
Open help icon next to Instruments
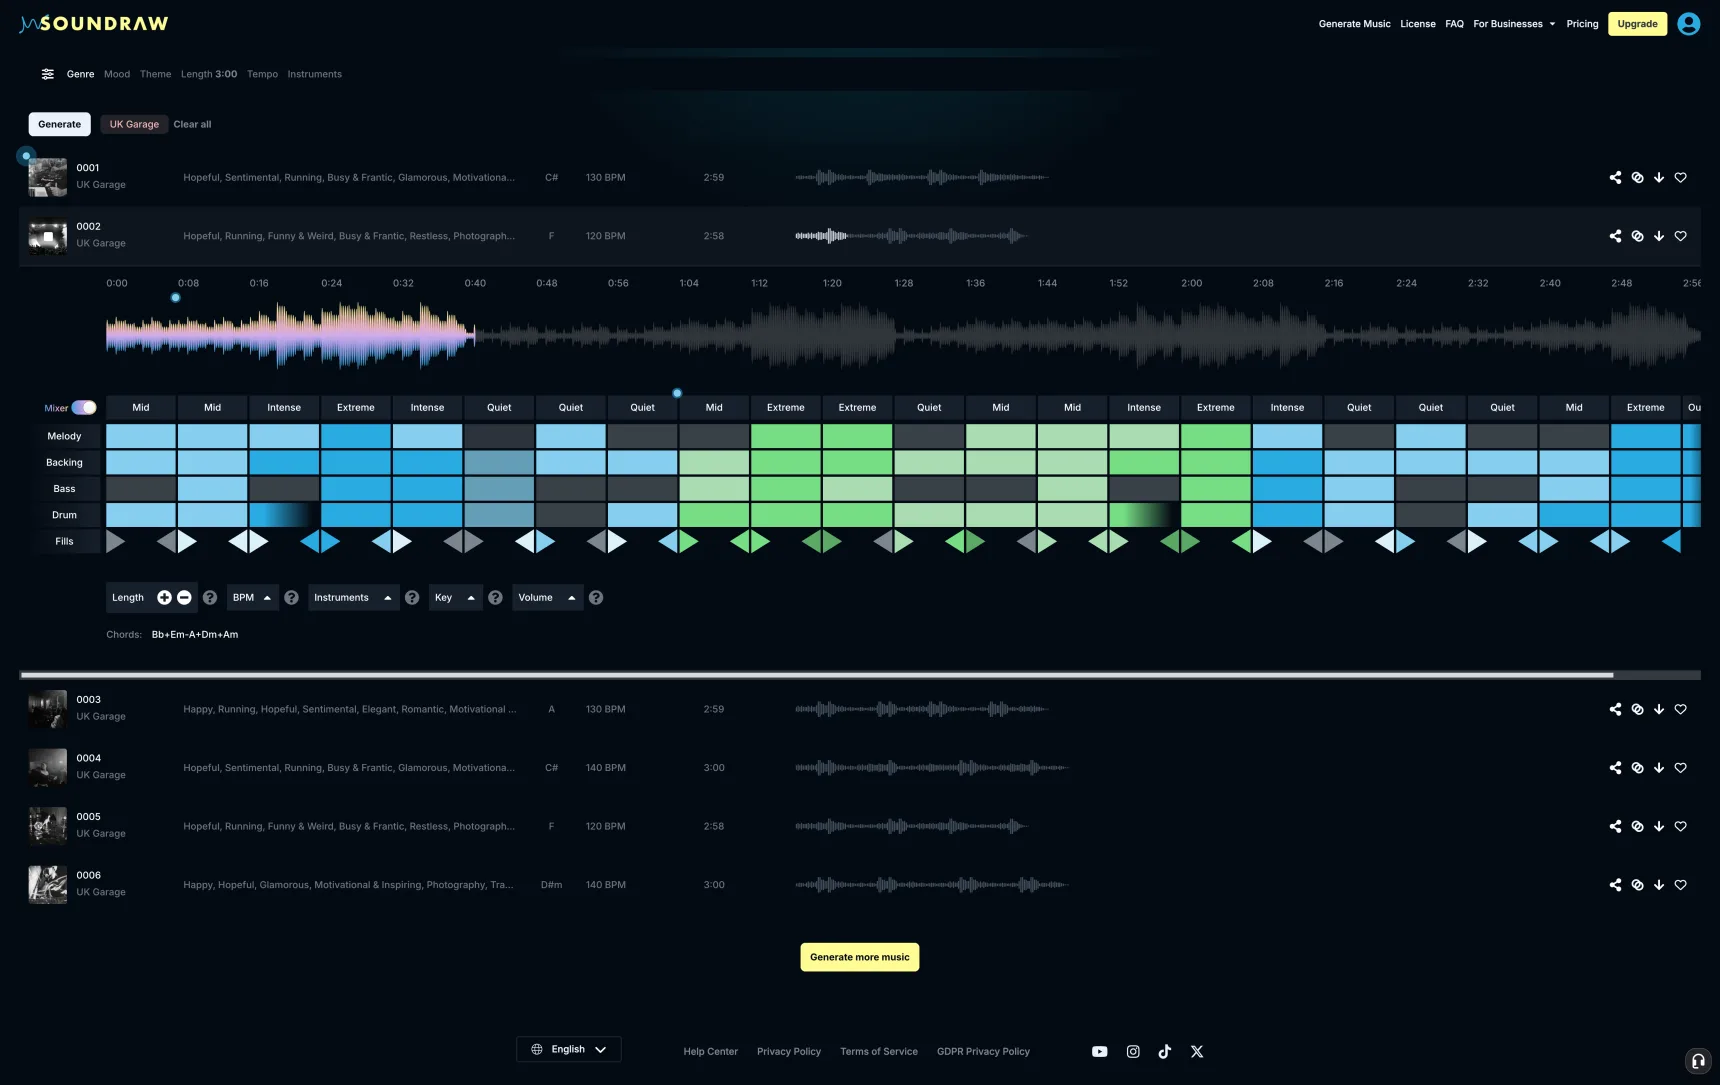(x=412, y=598)
